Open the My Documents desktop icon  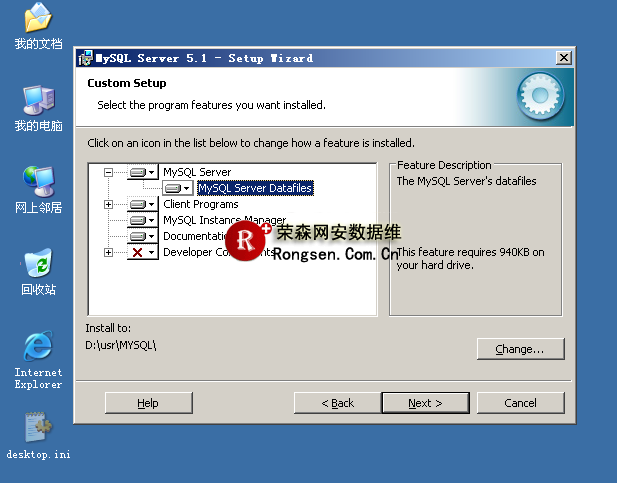click(x=38, y=19)
